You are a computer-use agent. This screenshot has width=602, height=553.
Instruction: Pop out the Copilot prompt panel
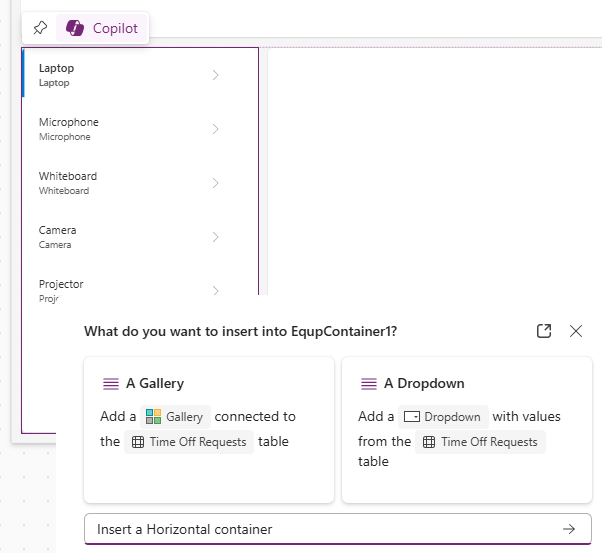tap(544, 331)
